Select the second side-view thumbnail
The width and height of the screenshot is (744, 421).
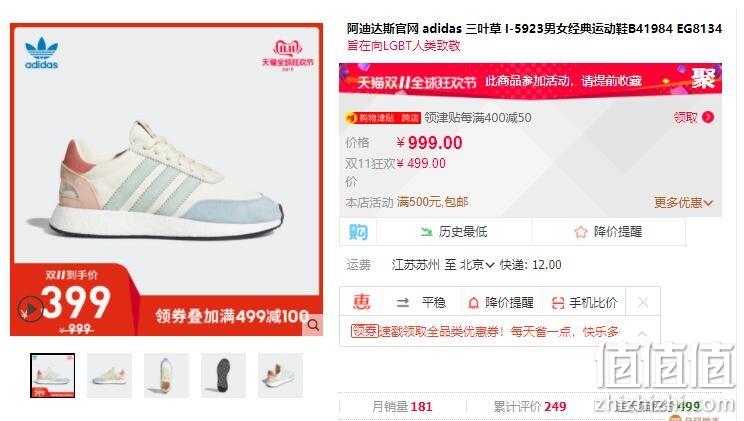point(110,375)
